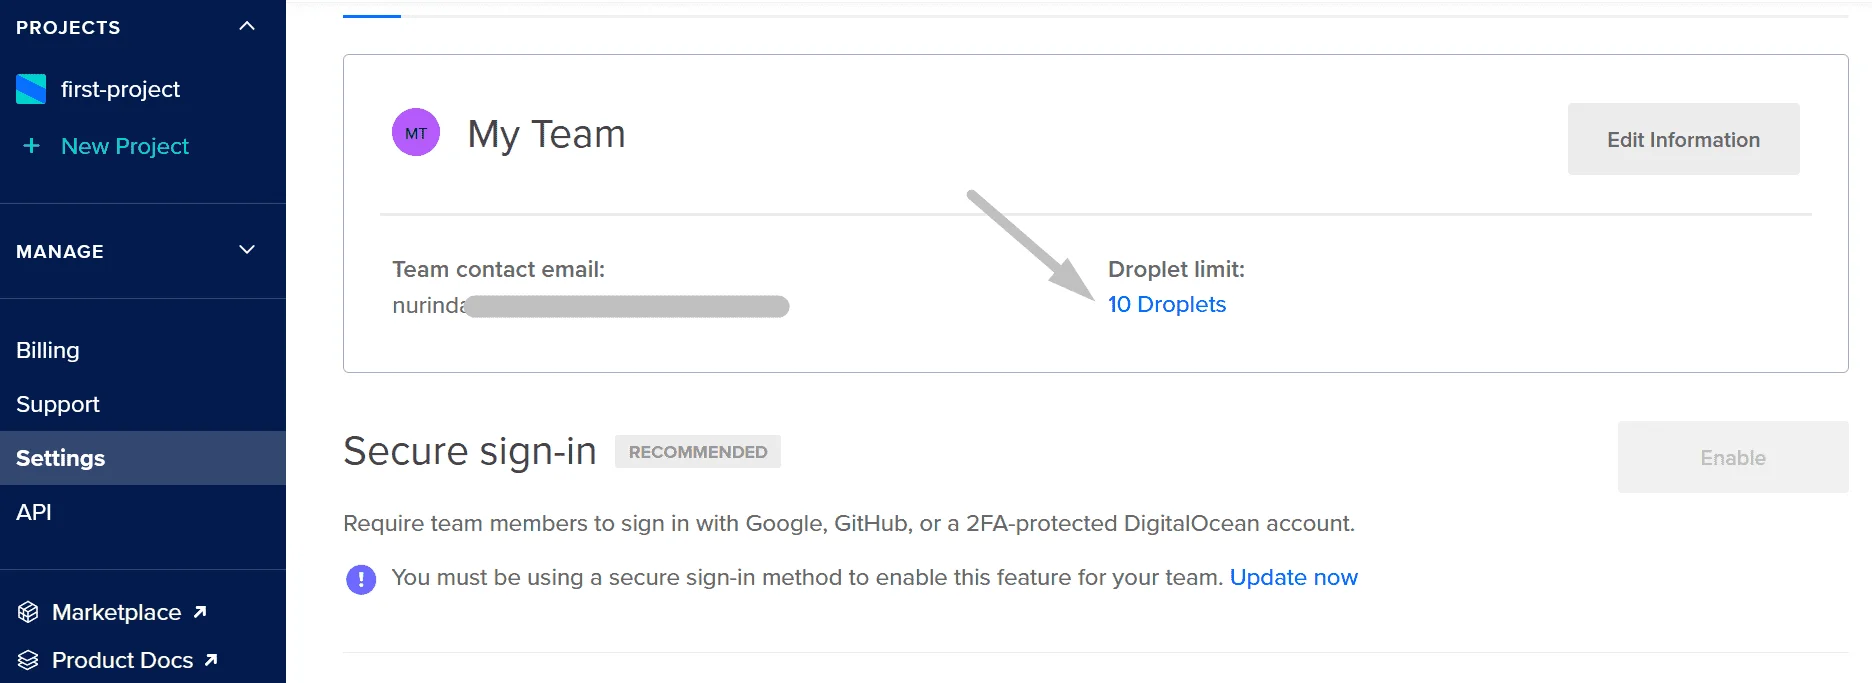Follow the Update now link
1872x683 pixels.
[x=1294, y=577]
